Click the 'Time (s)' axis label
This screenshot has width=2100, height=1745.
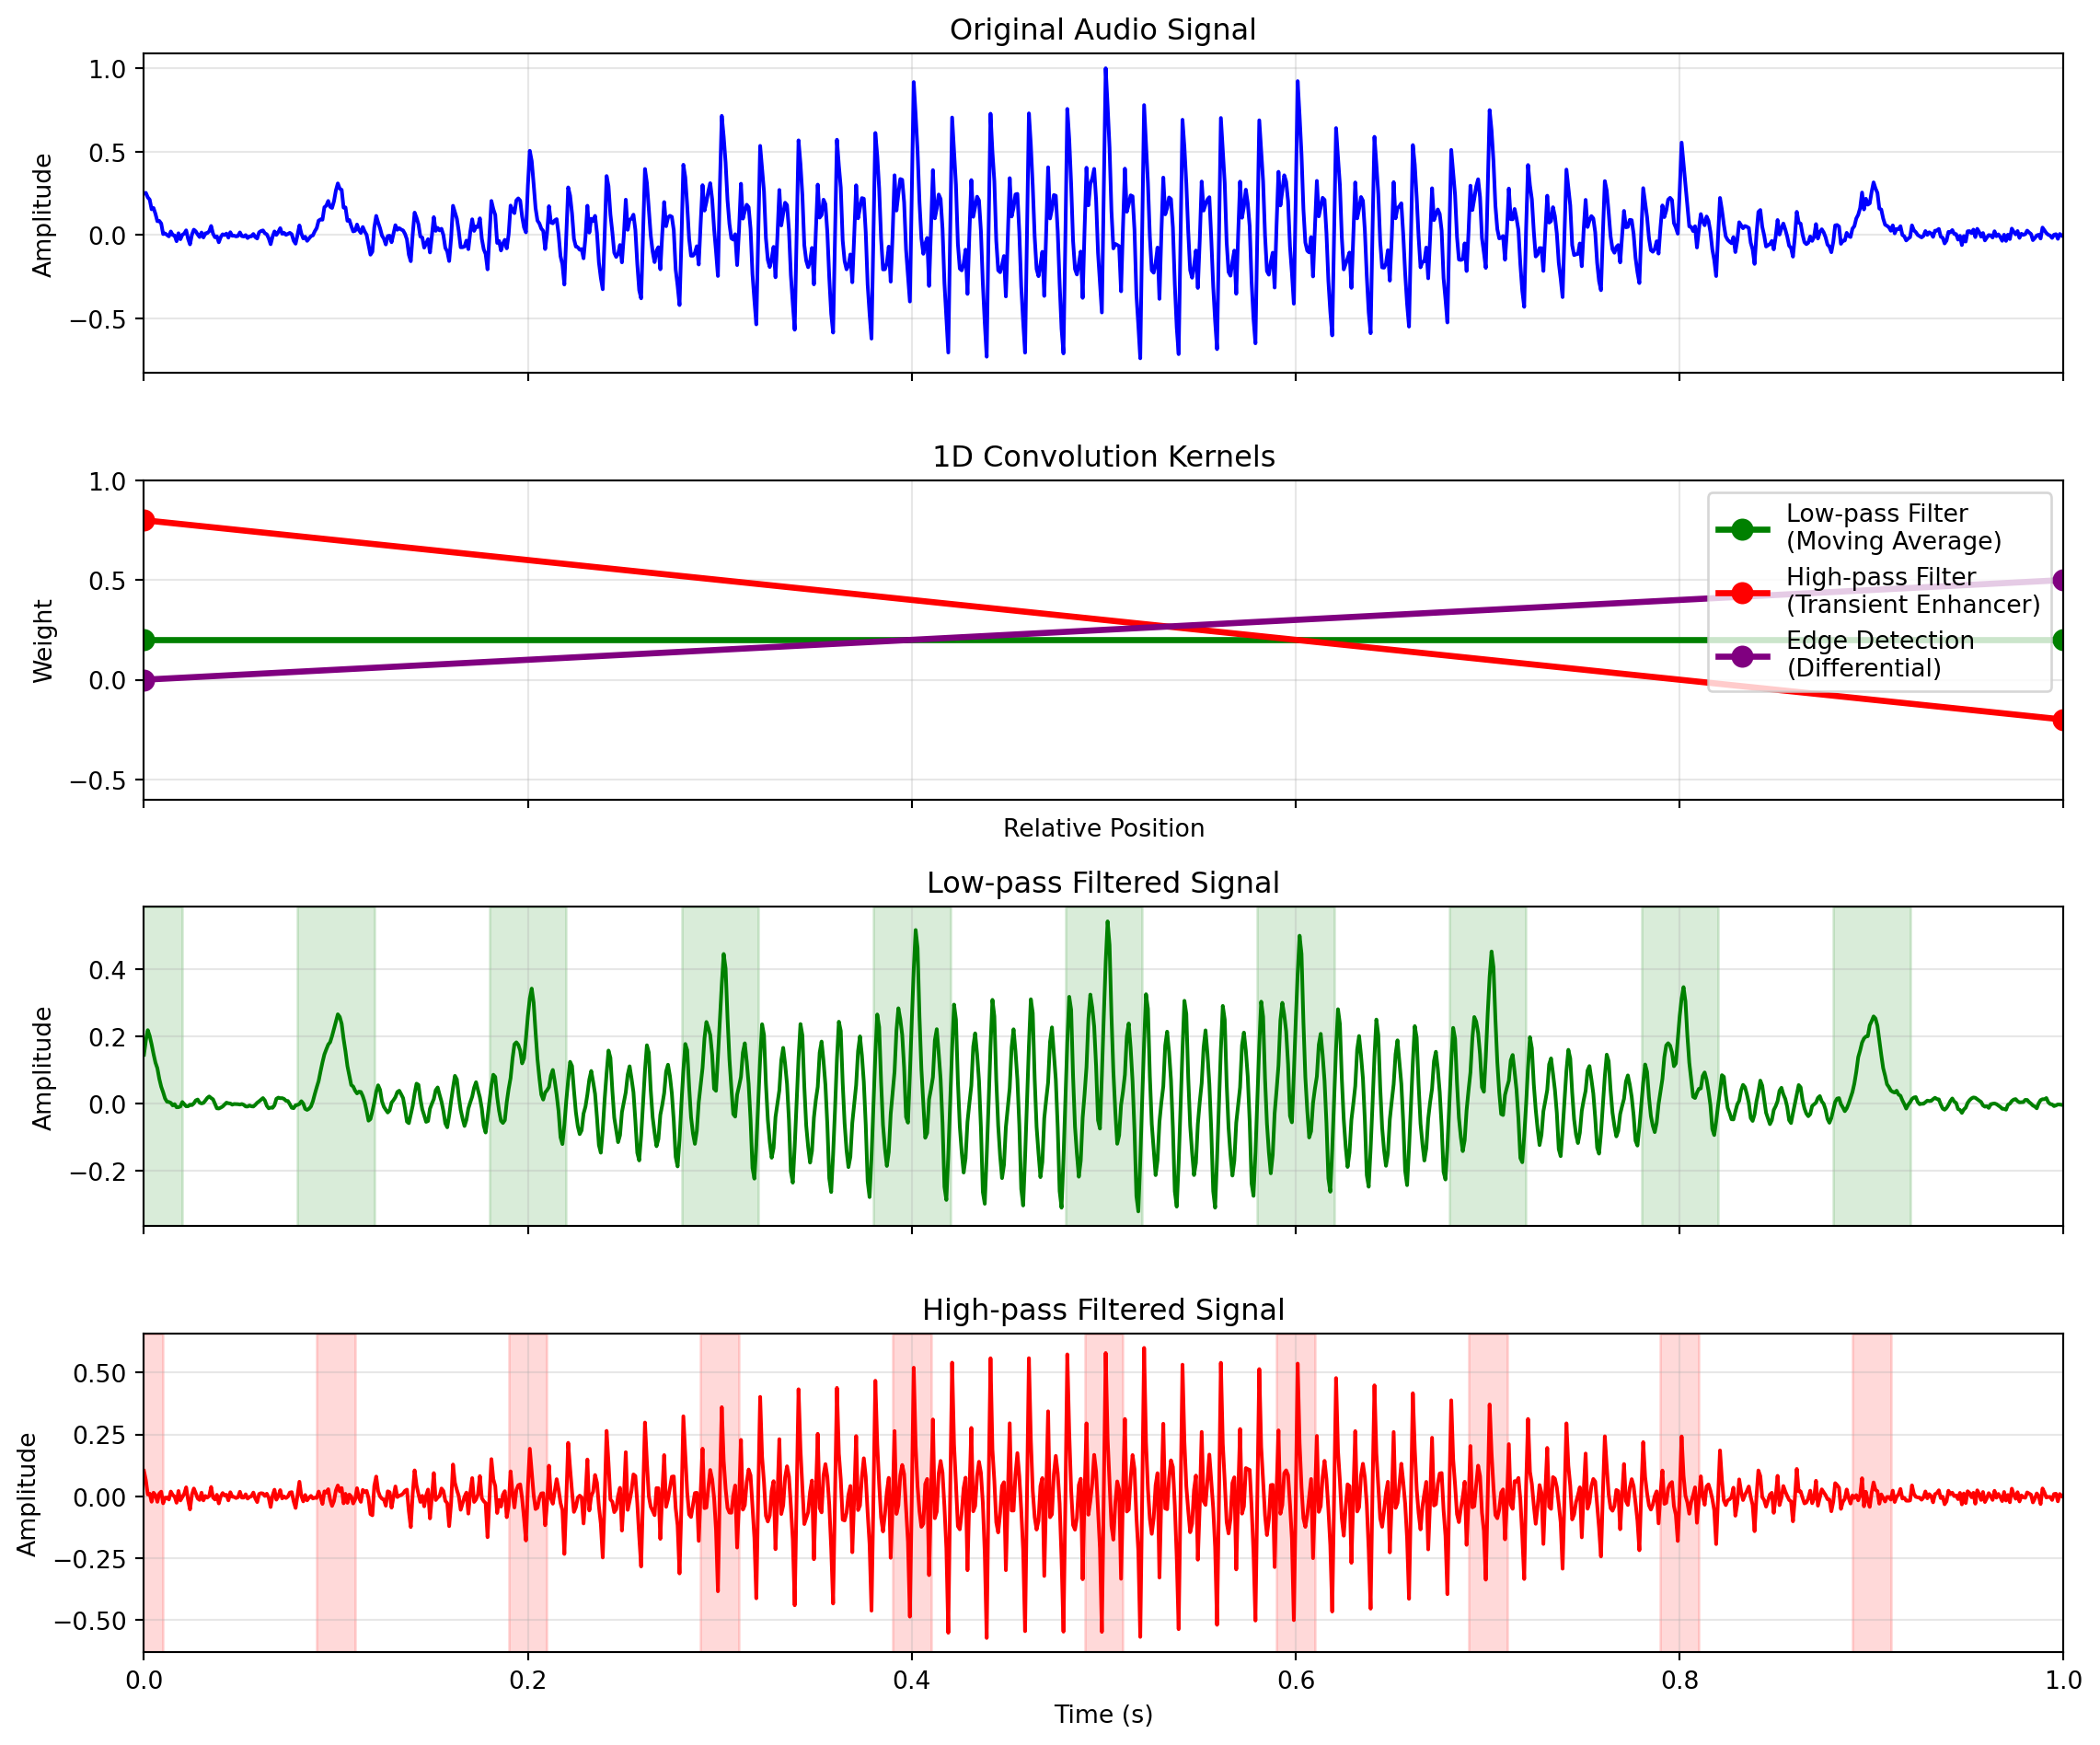pyautogui.click(x=1102, y=1714)
